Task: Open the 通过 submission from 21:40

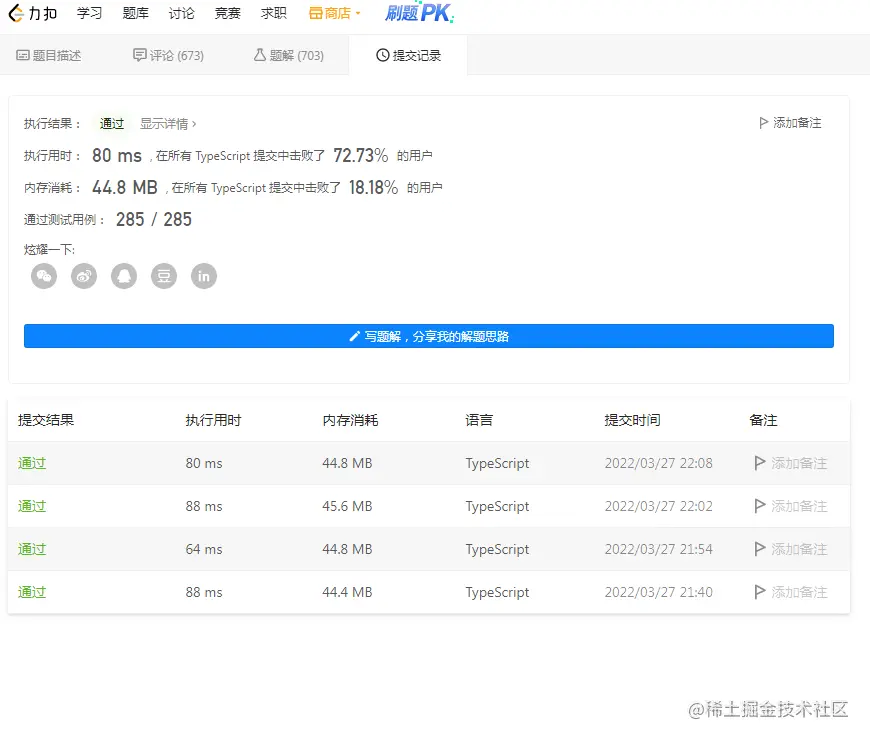Action: pos(32,592)
